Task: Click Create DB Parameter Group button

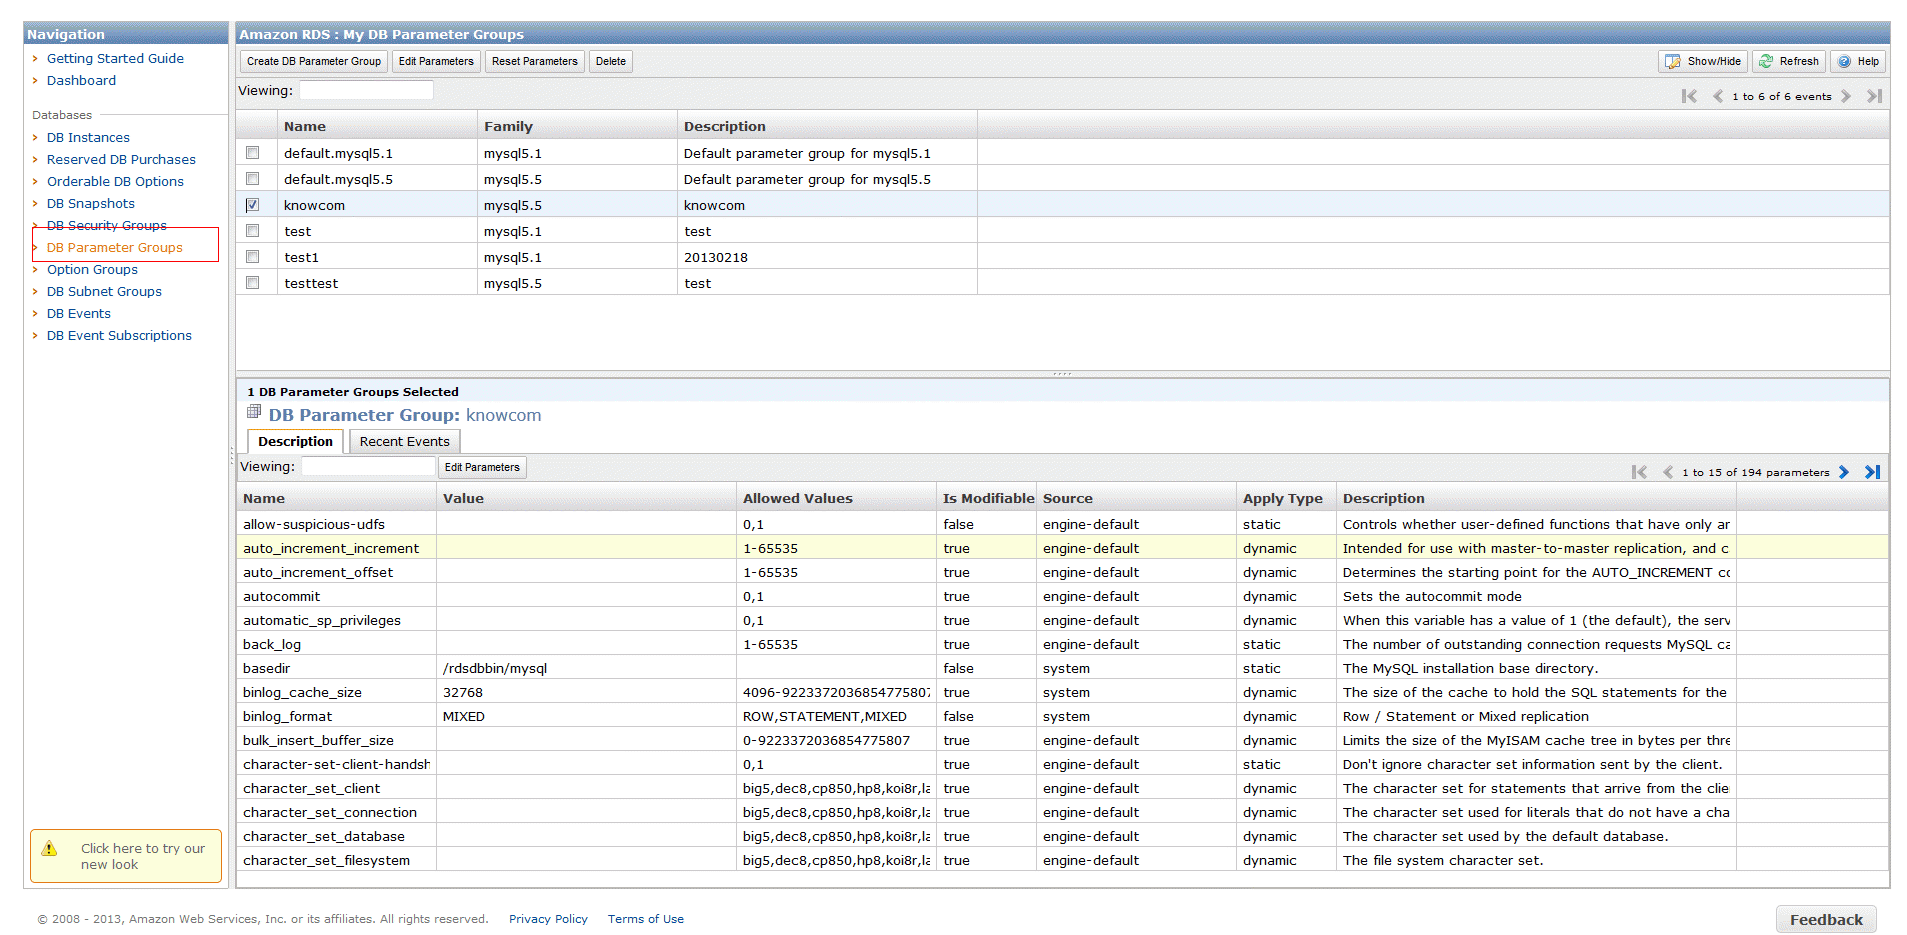Action: 314,62
